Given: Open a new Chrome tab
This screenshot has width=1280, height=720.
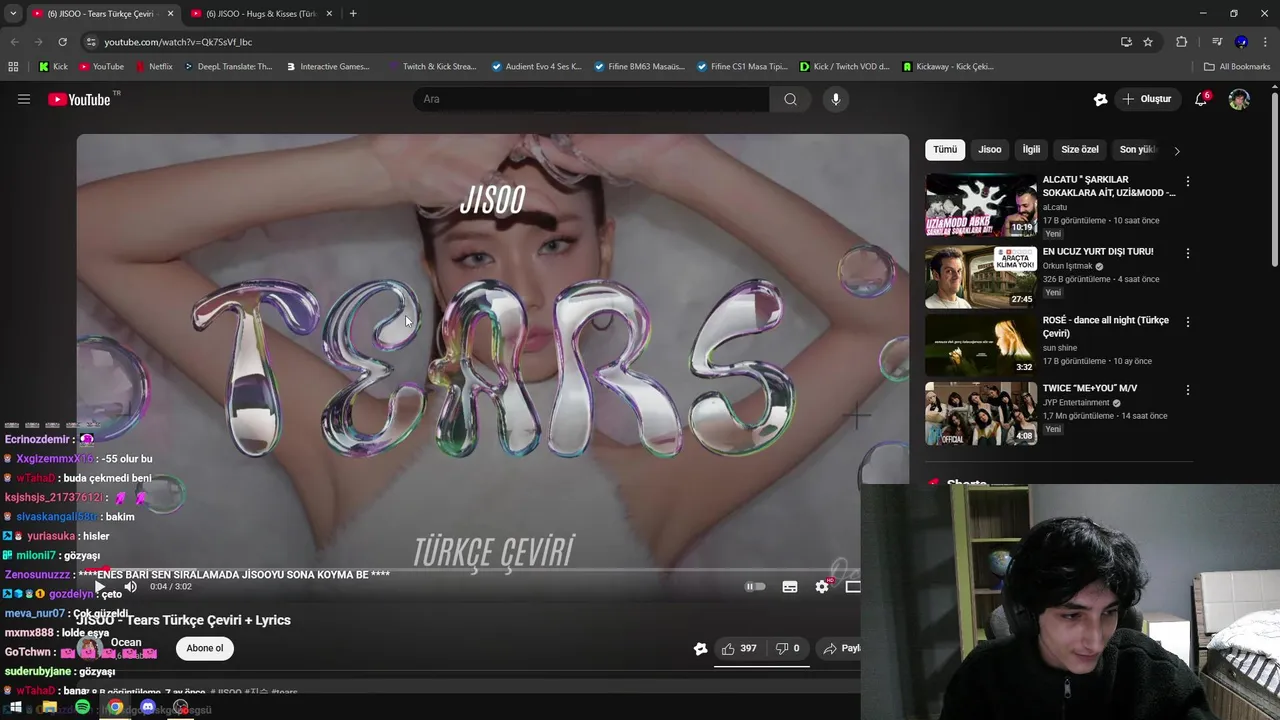Looking at the screenshot, I should click(x=353, y=14).
